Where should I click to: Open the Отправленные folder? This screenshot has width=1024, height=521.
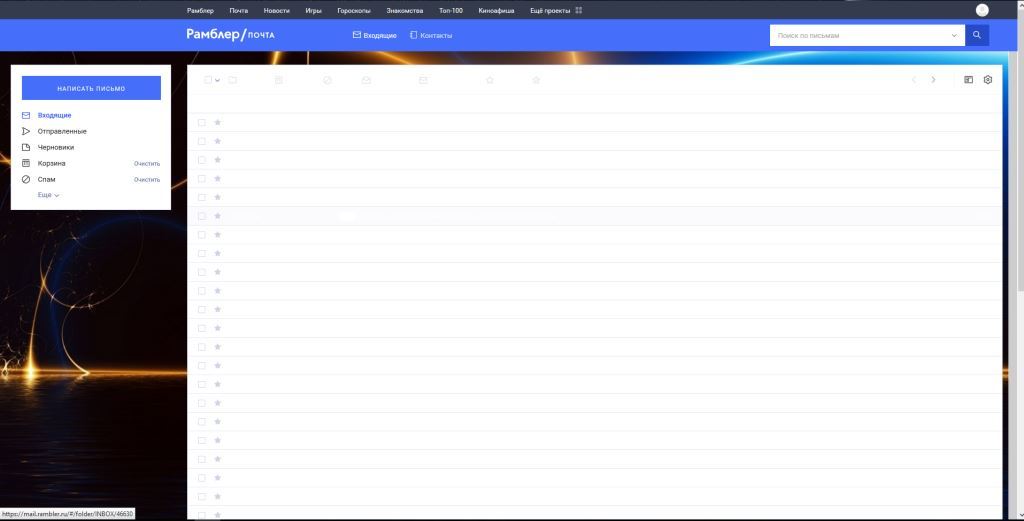(61, 131)
